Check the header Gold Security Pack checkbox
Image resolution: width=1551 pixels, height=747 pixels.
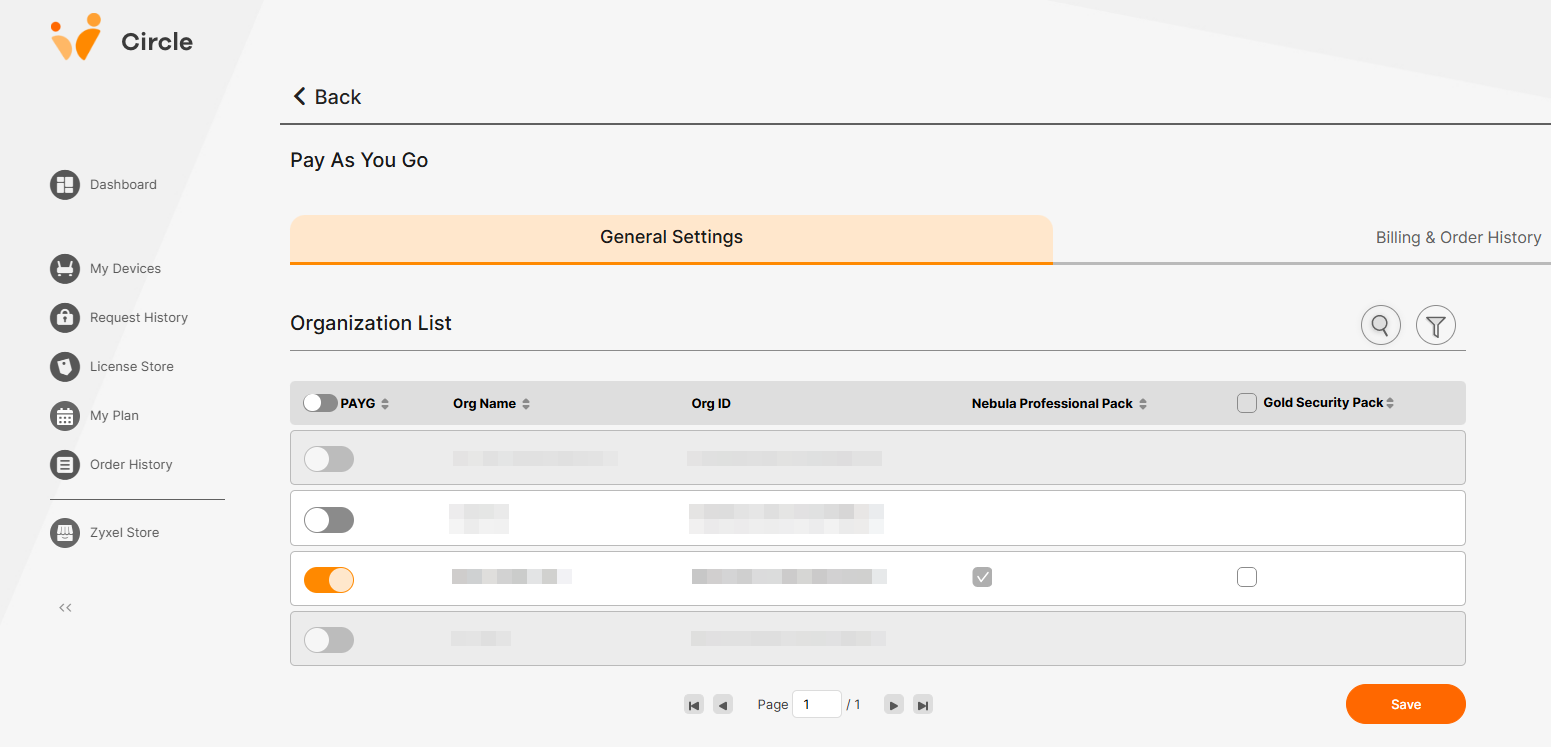pyautogui.click(x=1247, y=403)
